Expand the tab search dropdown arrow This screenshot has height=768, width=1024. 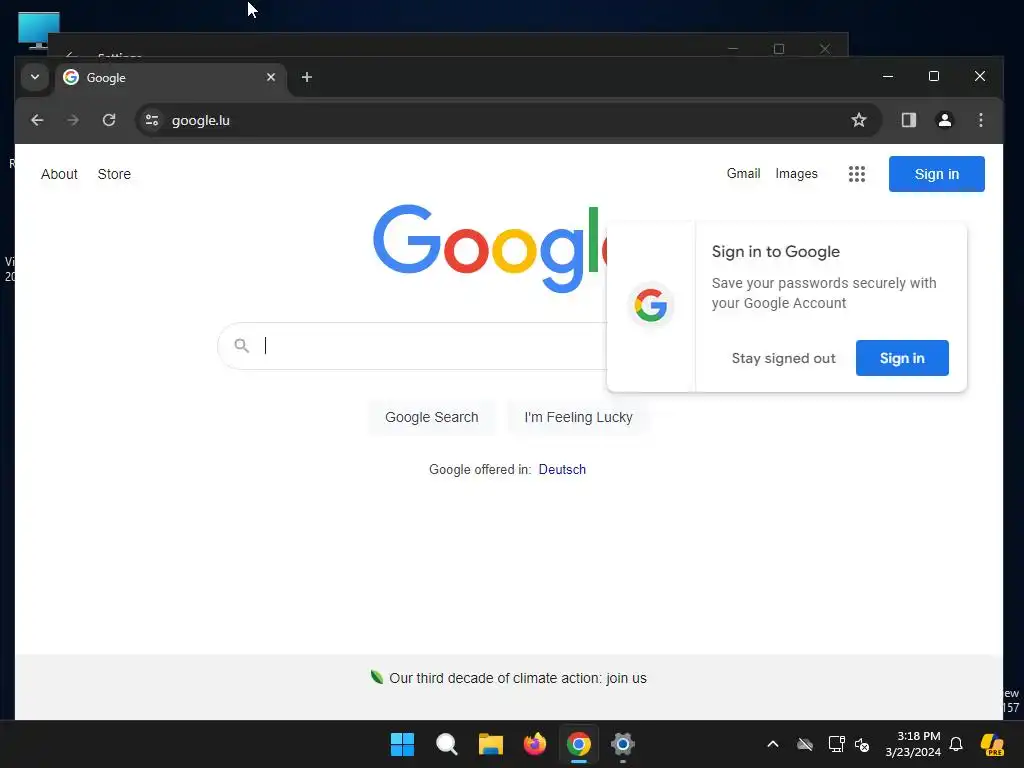(35, 77)
